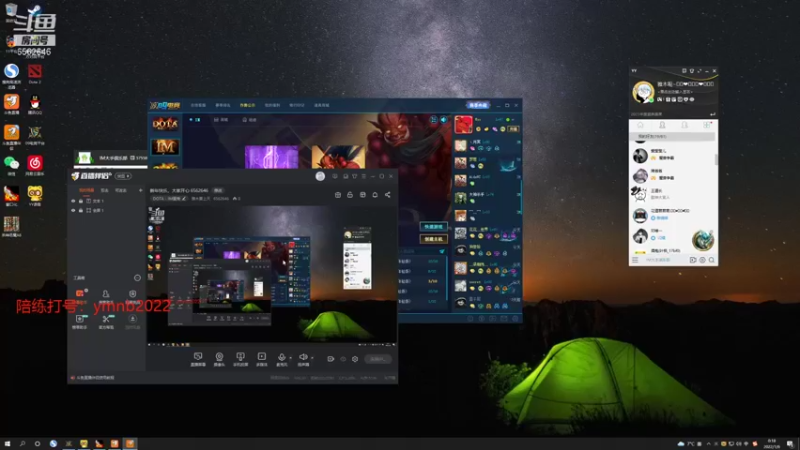Viewport: 800px width, 450px height.
Task: Toggle lock on first scene source row
Action: coord(81,201)
